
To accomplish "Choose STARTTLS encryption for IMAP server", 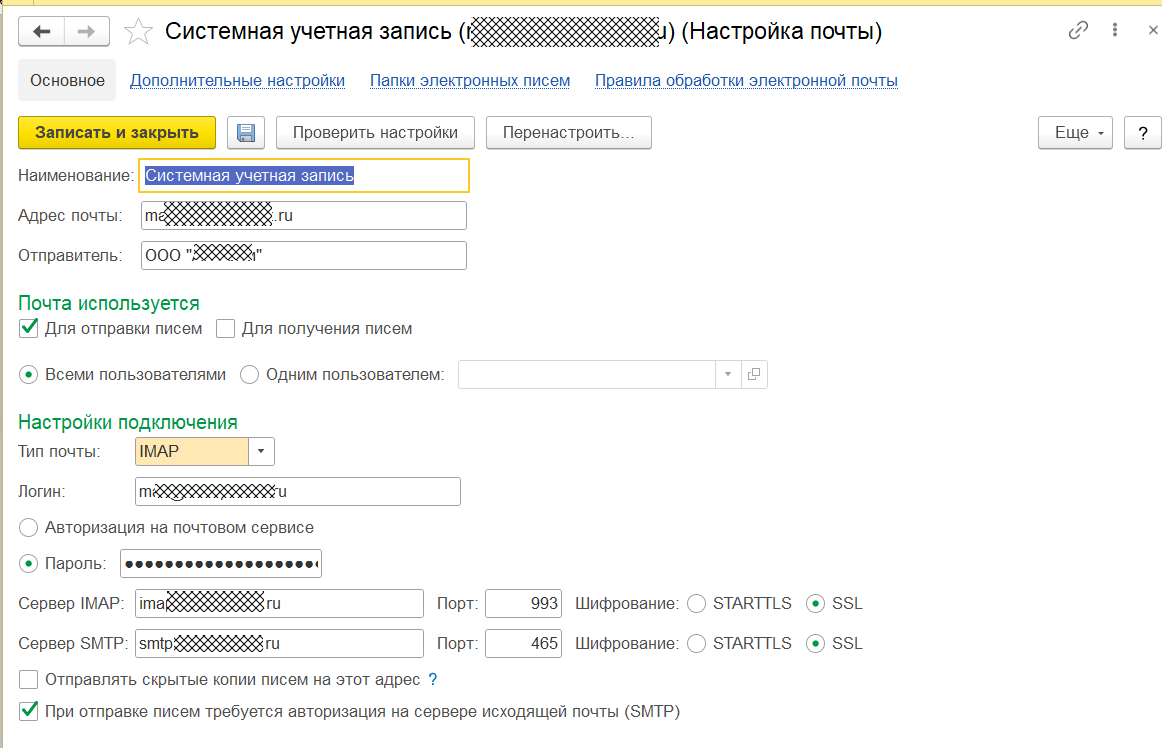I will (698, 604).
